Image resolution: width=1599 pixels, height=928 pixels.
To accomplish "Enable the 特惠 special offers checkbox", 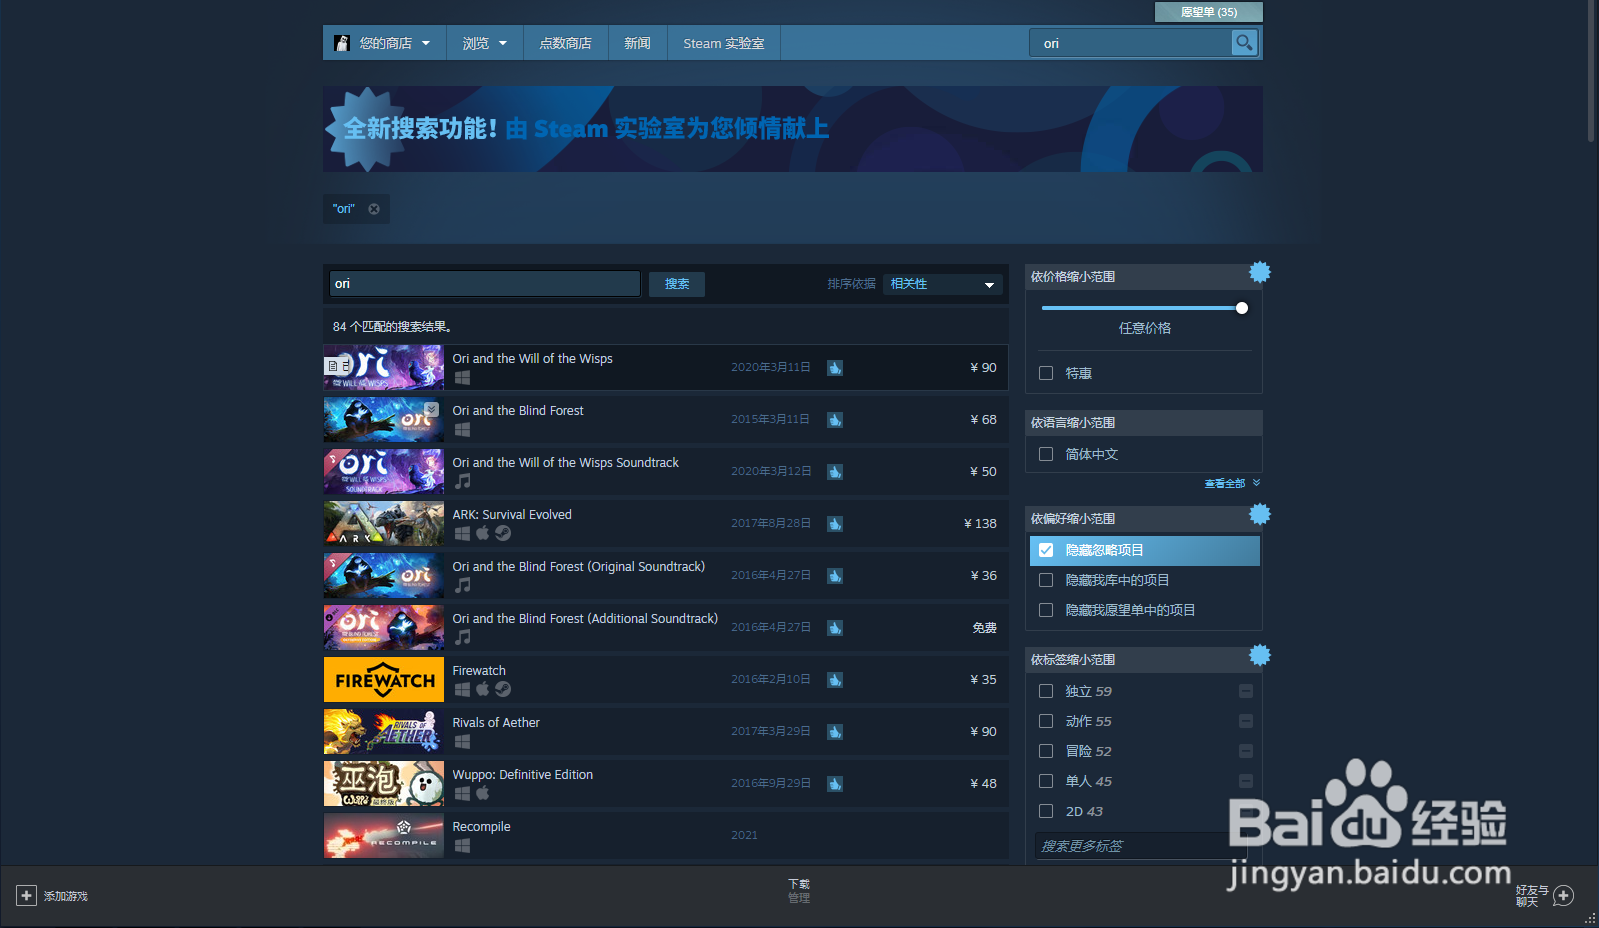I will pos(1046,373).
